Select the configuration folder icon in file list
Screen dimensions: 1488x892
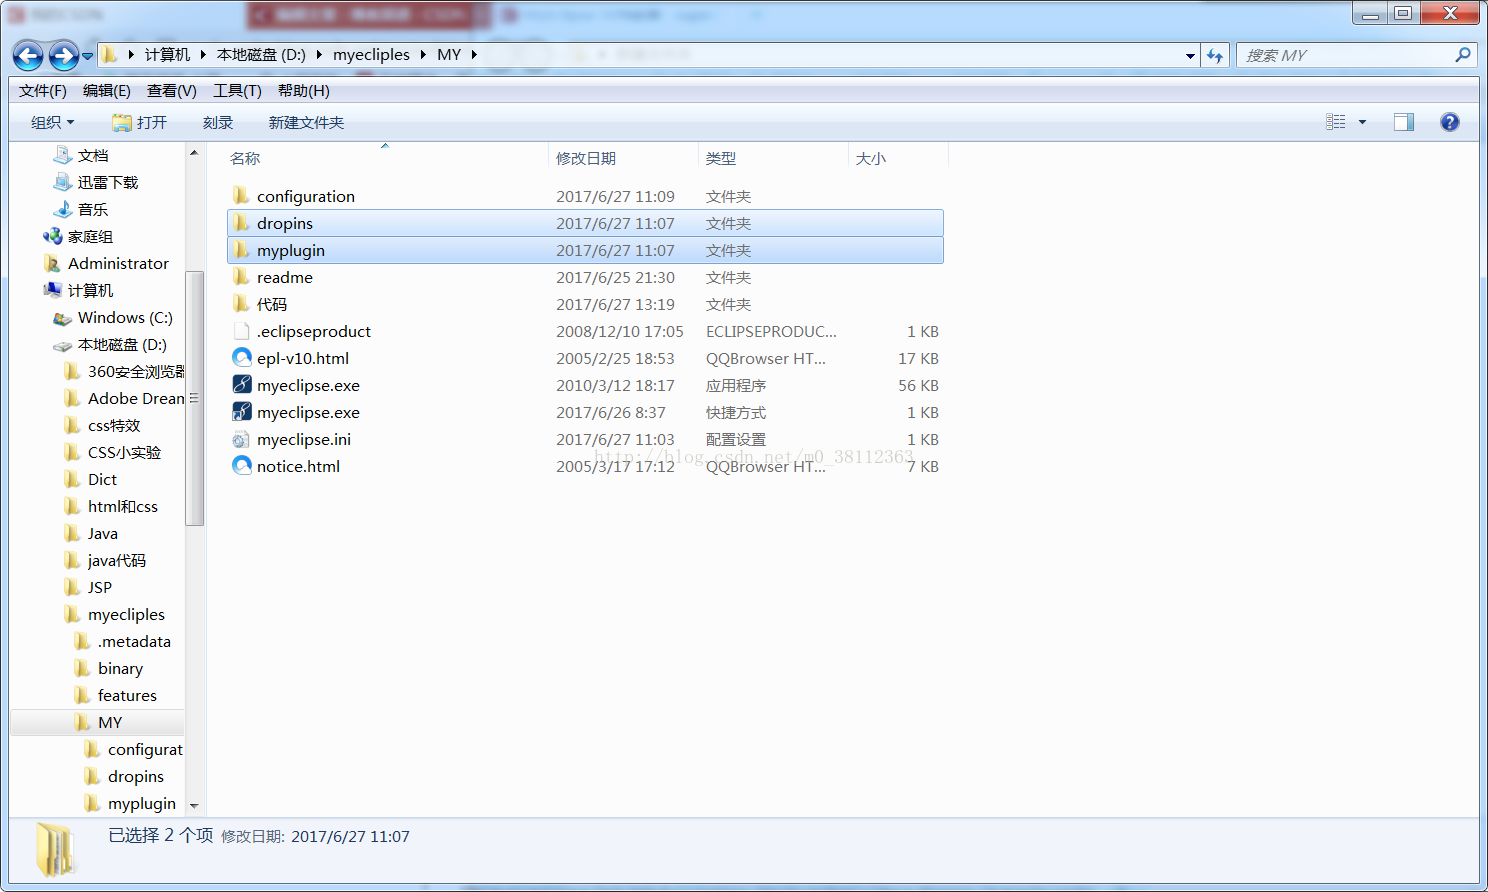(241, 196)
